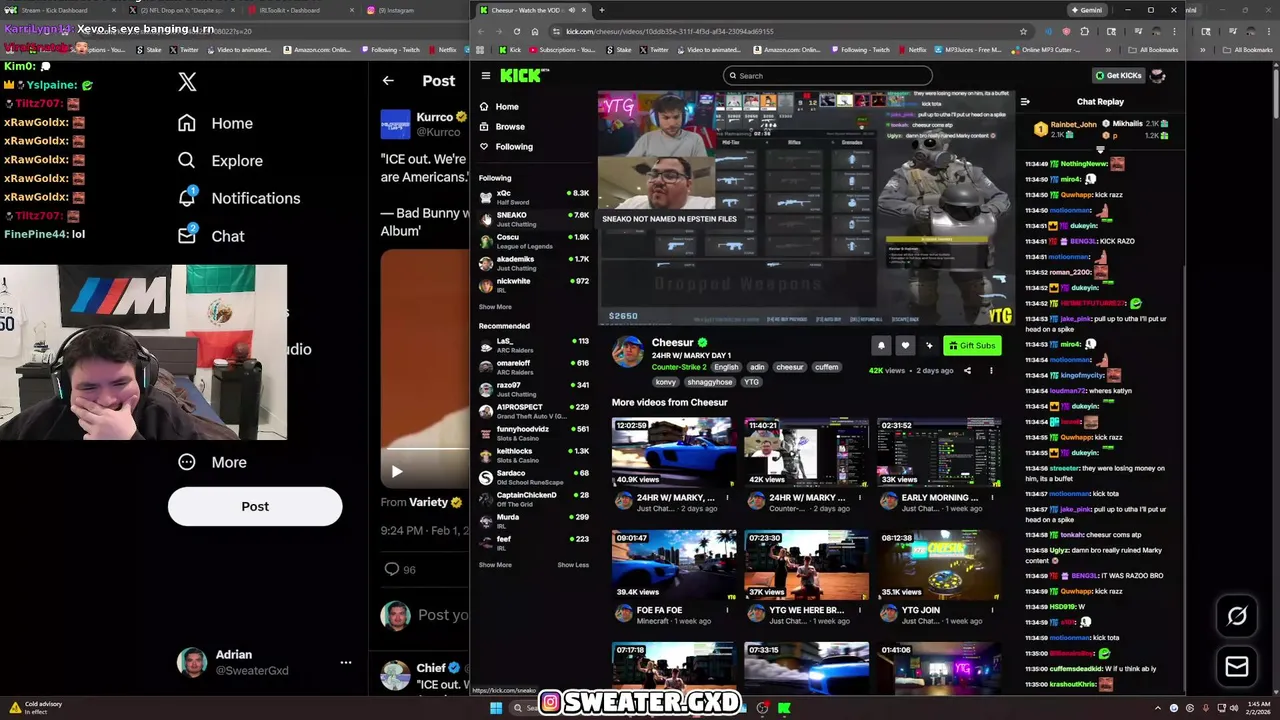The image size is (1280, 720).
Task: Select the cuffem tag
Action: [x=826, y=367]
